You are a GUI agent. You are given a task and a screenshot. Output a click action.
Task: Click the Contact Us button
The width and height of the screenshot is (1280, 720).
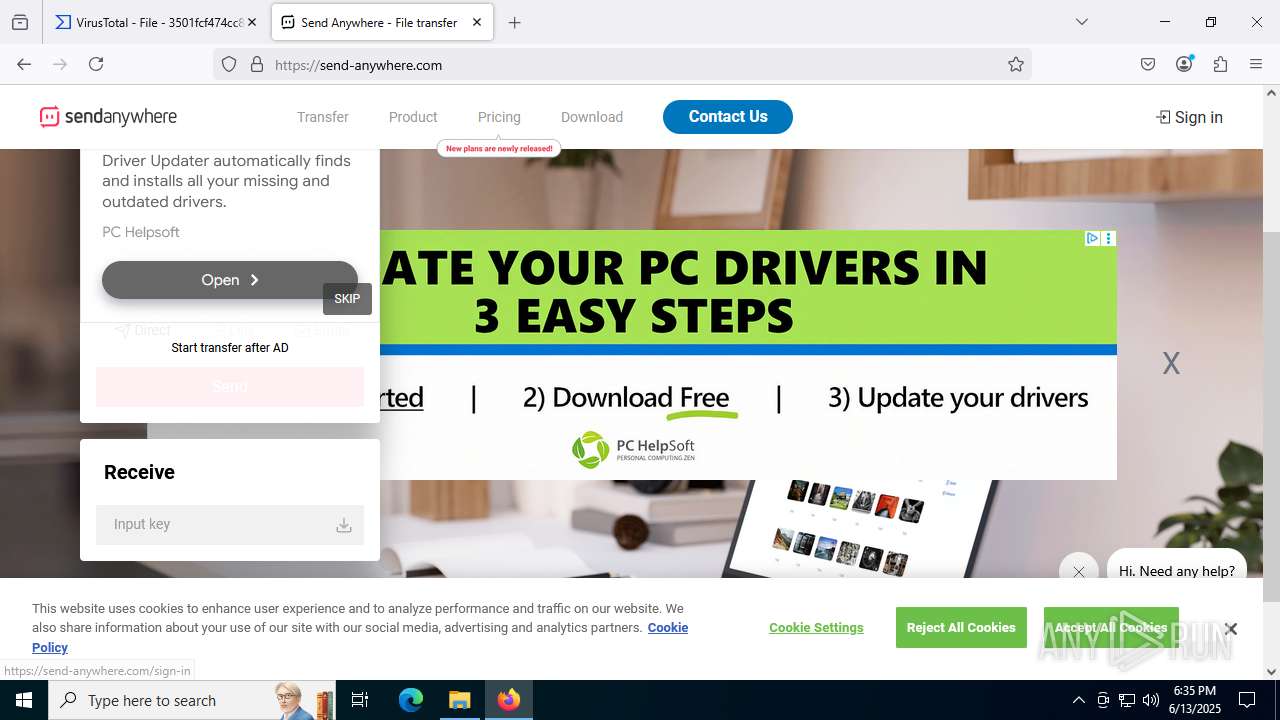point(728,116)
